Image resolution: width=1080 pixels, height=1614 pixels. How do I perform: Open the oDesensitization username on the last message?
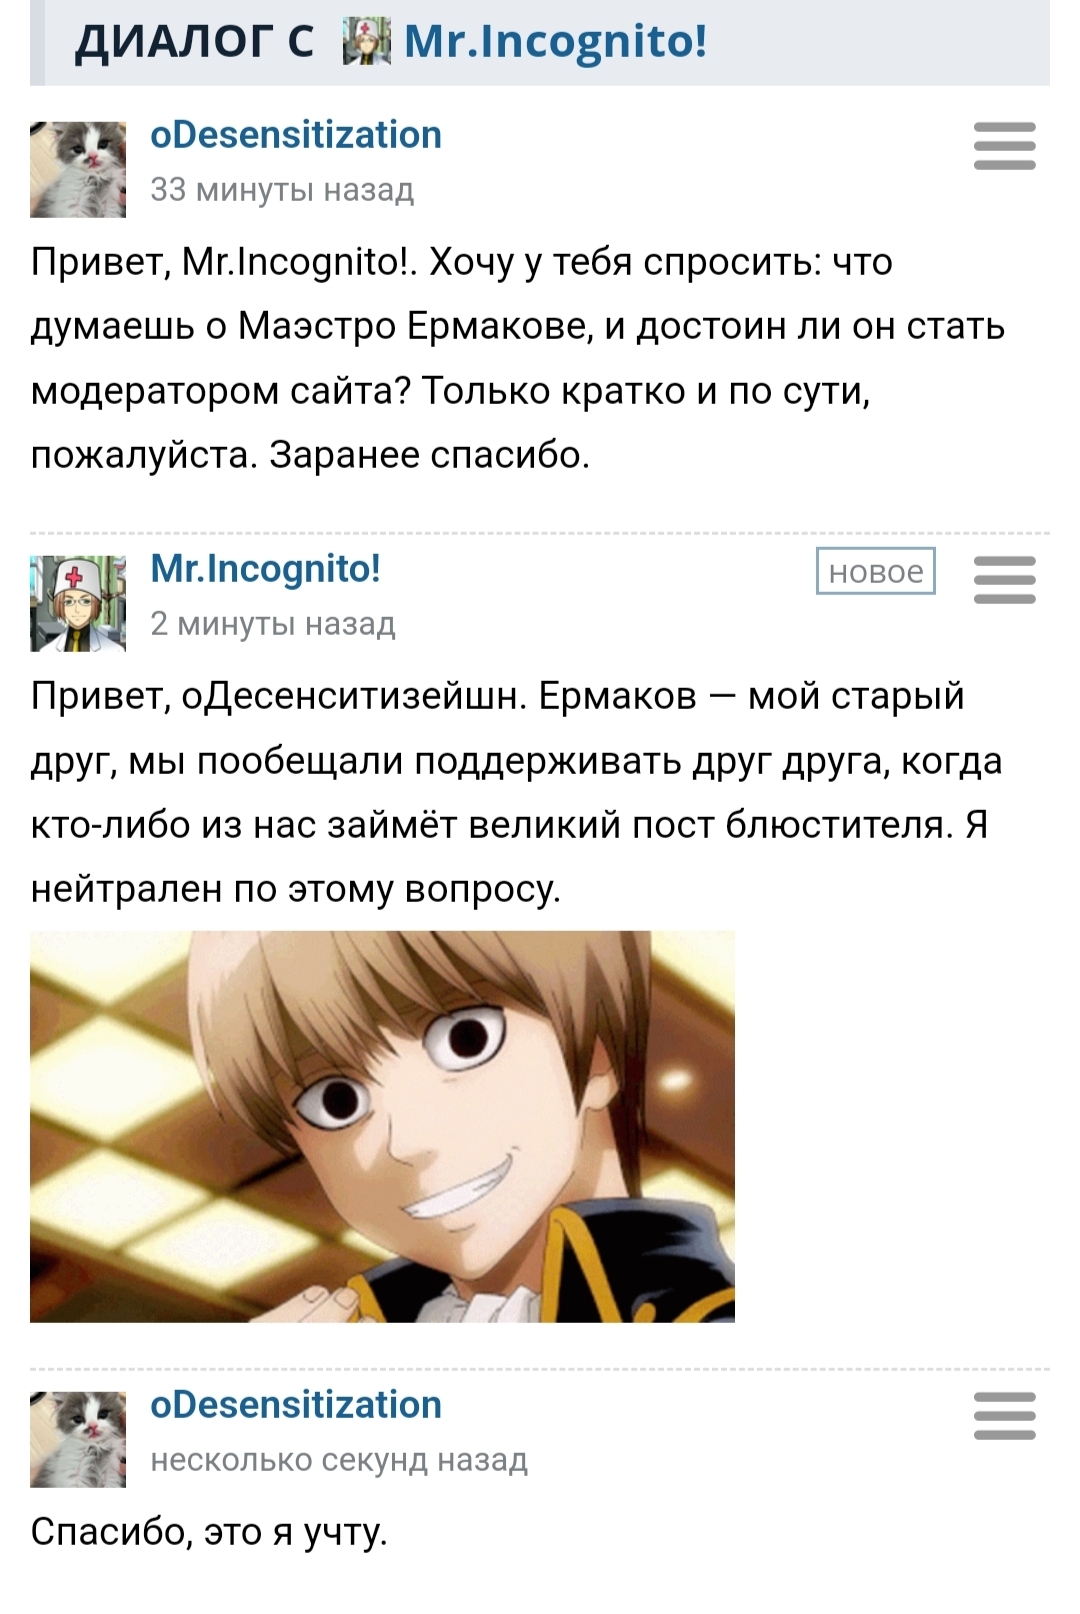296,1405
